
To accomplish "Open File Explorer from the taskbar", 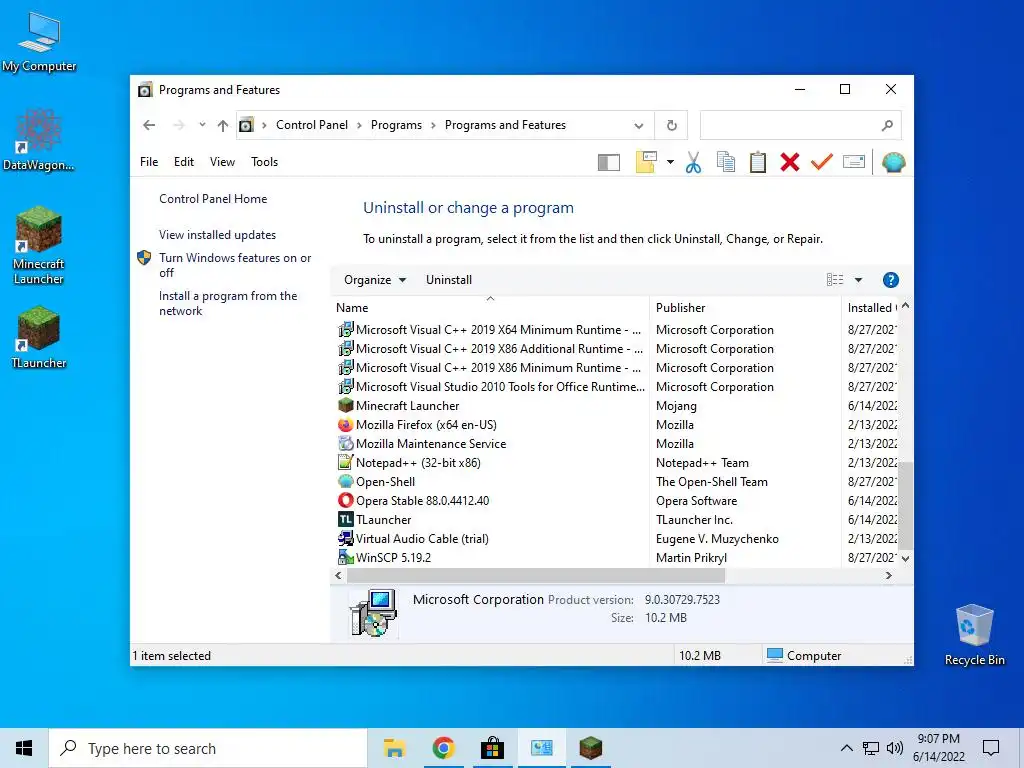I will pos(394,748).
